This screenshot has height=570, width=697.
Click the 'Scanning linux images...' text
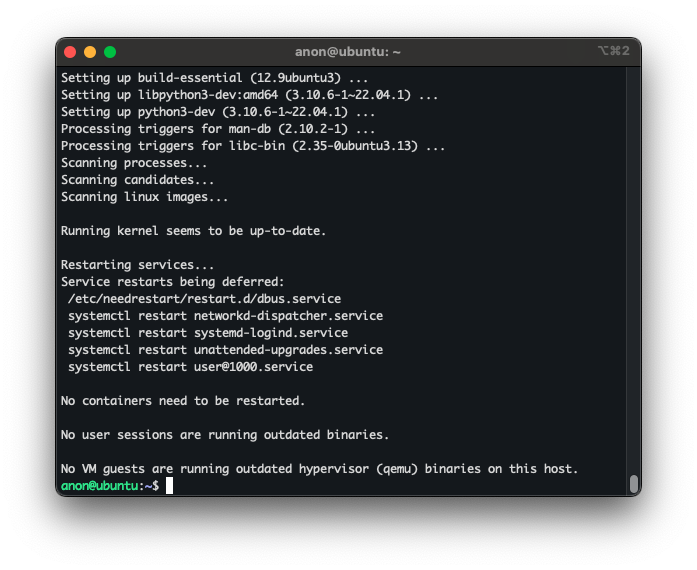pos(144,197)
